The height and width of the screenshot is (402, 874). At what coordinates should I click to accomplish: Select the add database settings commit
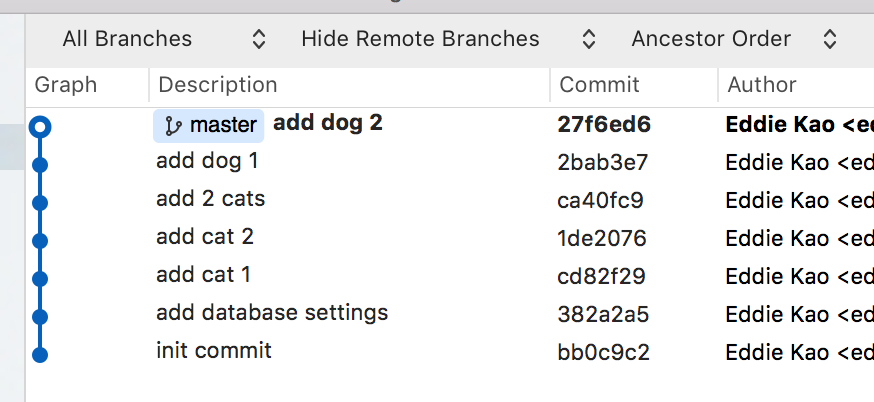272,313
